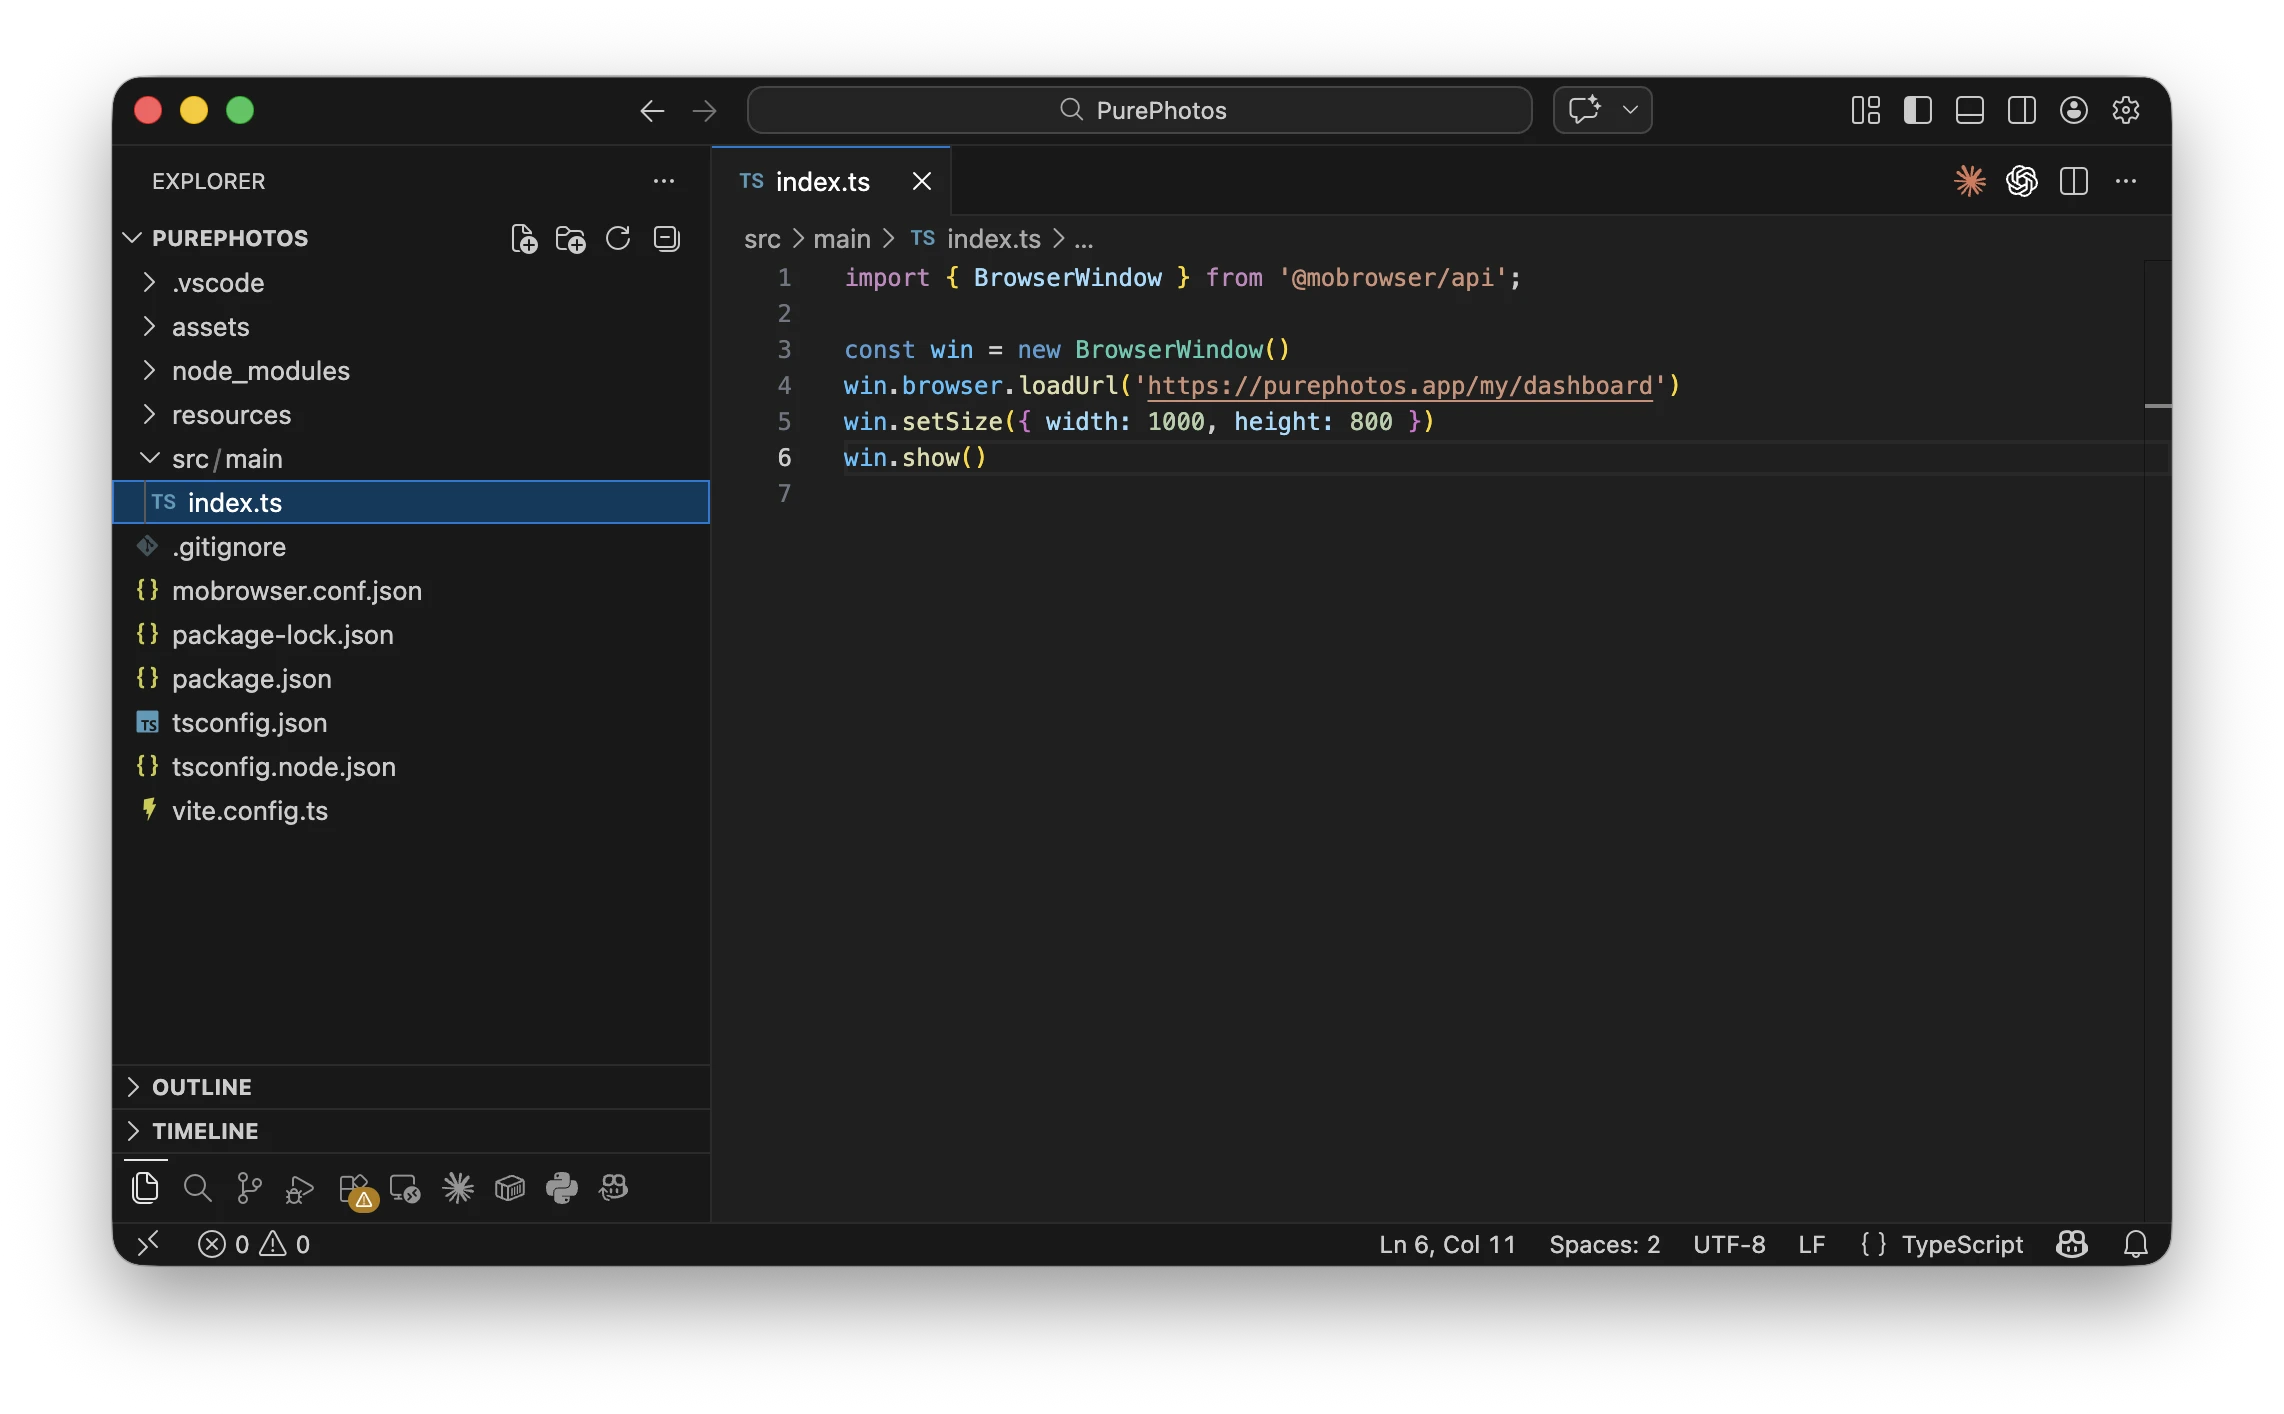The image size is (2284, 1414).
Task: Toggle the secondary sidebar
Action: click(x=2021, y=110)
